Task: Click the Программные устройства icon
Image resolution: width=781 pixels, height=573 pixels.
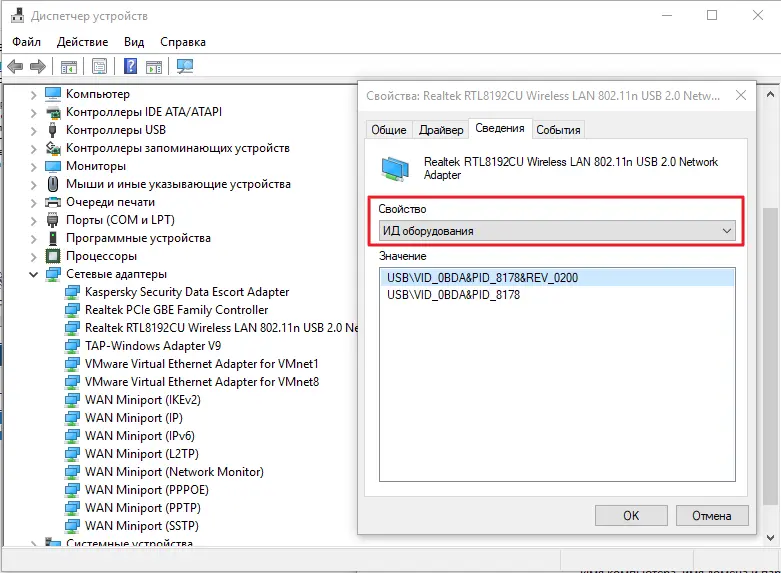Action: pyautogui.click(x=53, y=238)
